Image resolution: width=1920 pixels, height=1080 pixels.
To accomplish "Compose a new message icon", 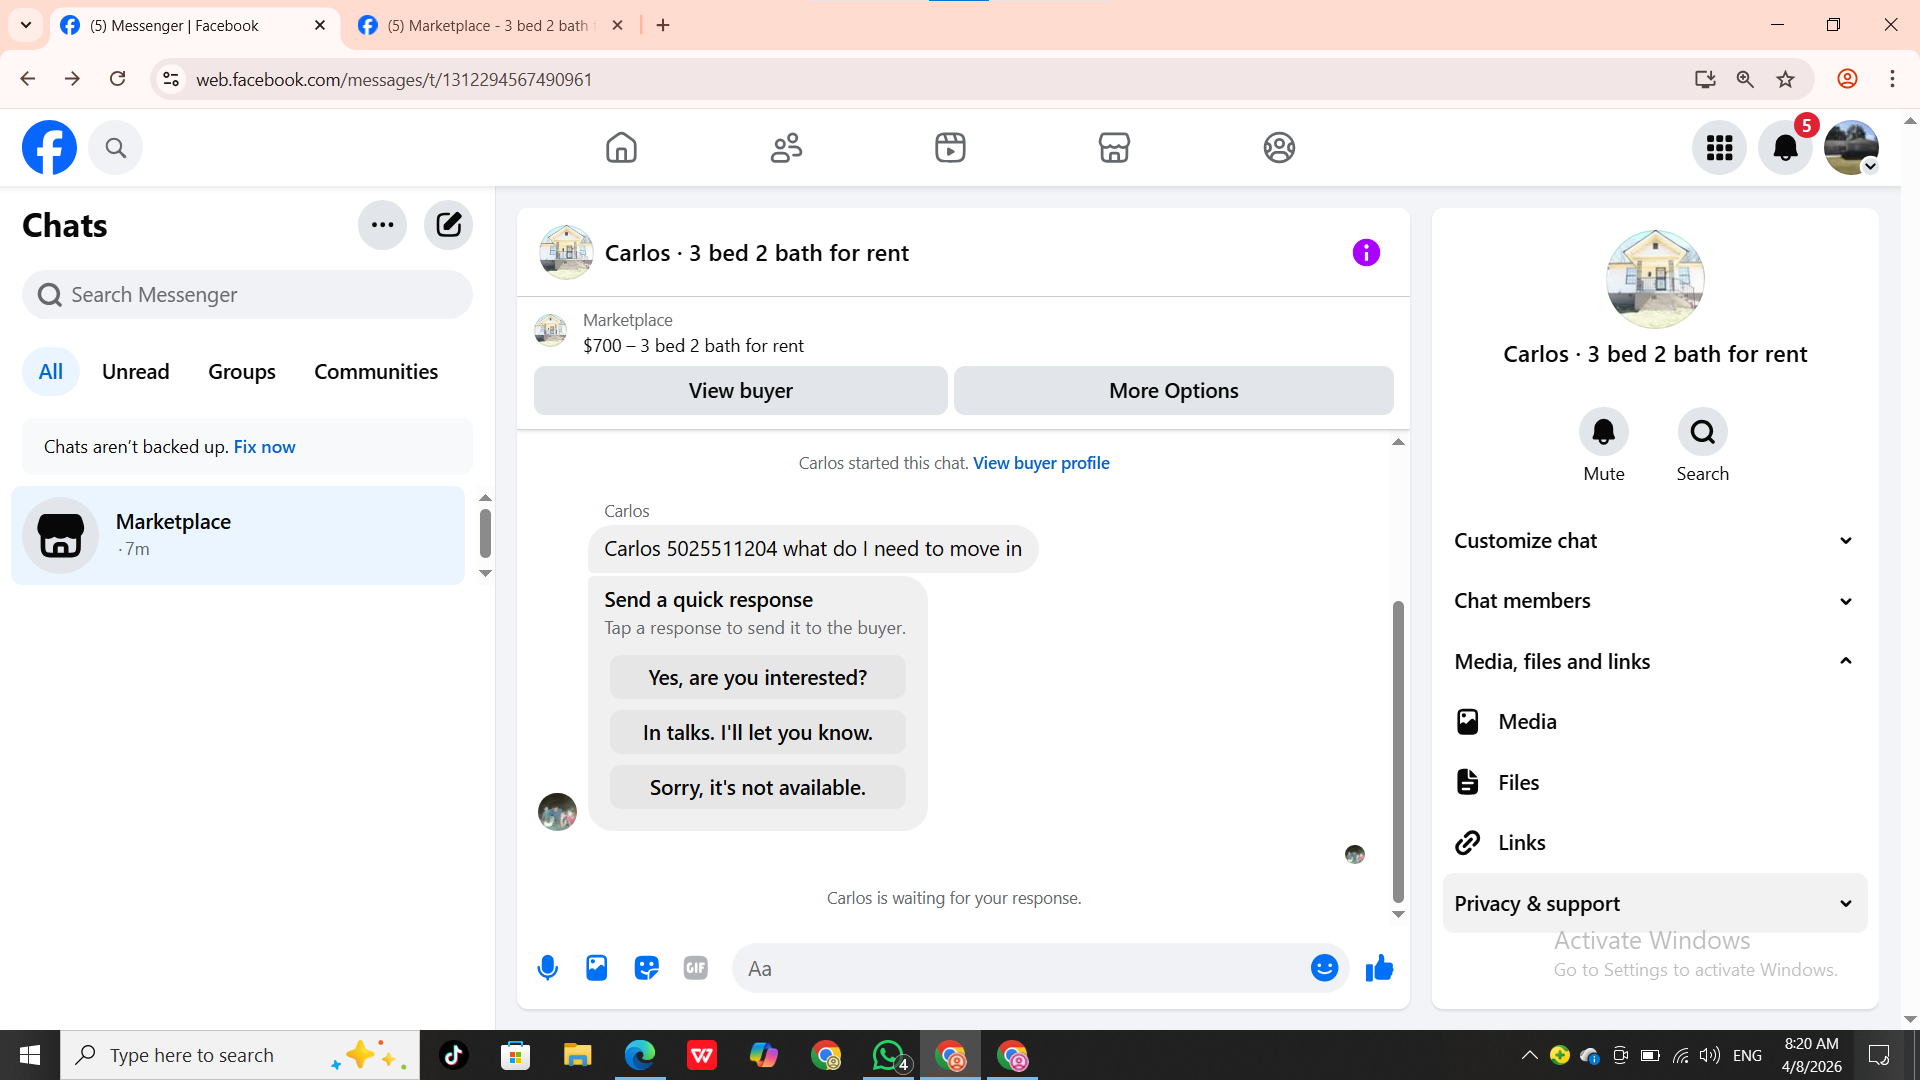I will tap(448, 225).
